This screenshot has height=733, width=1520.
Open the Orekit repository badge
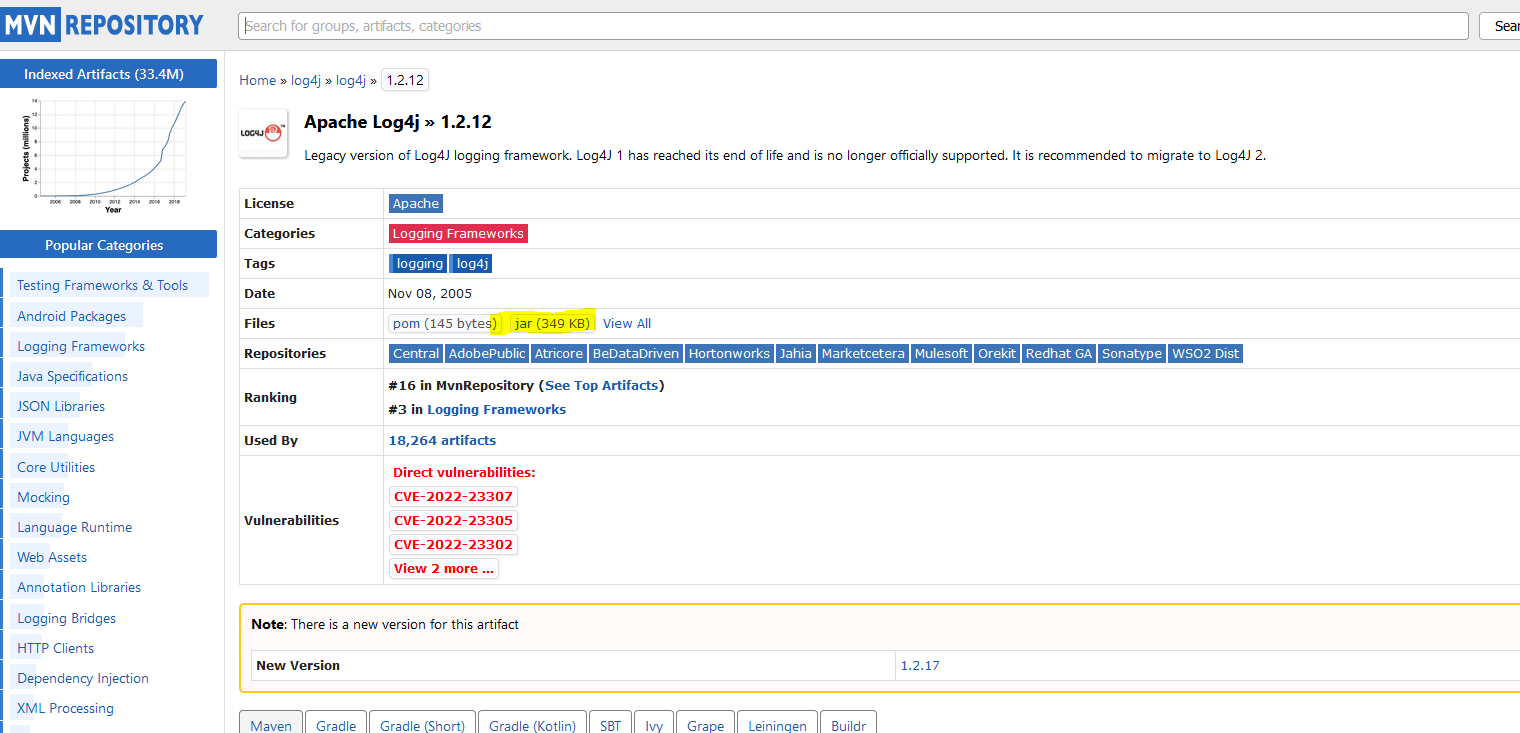(997, 353)
